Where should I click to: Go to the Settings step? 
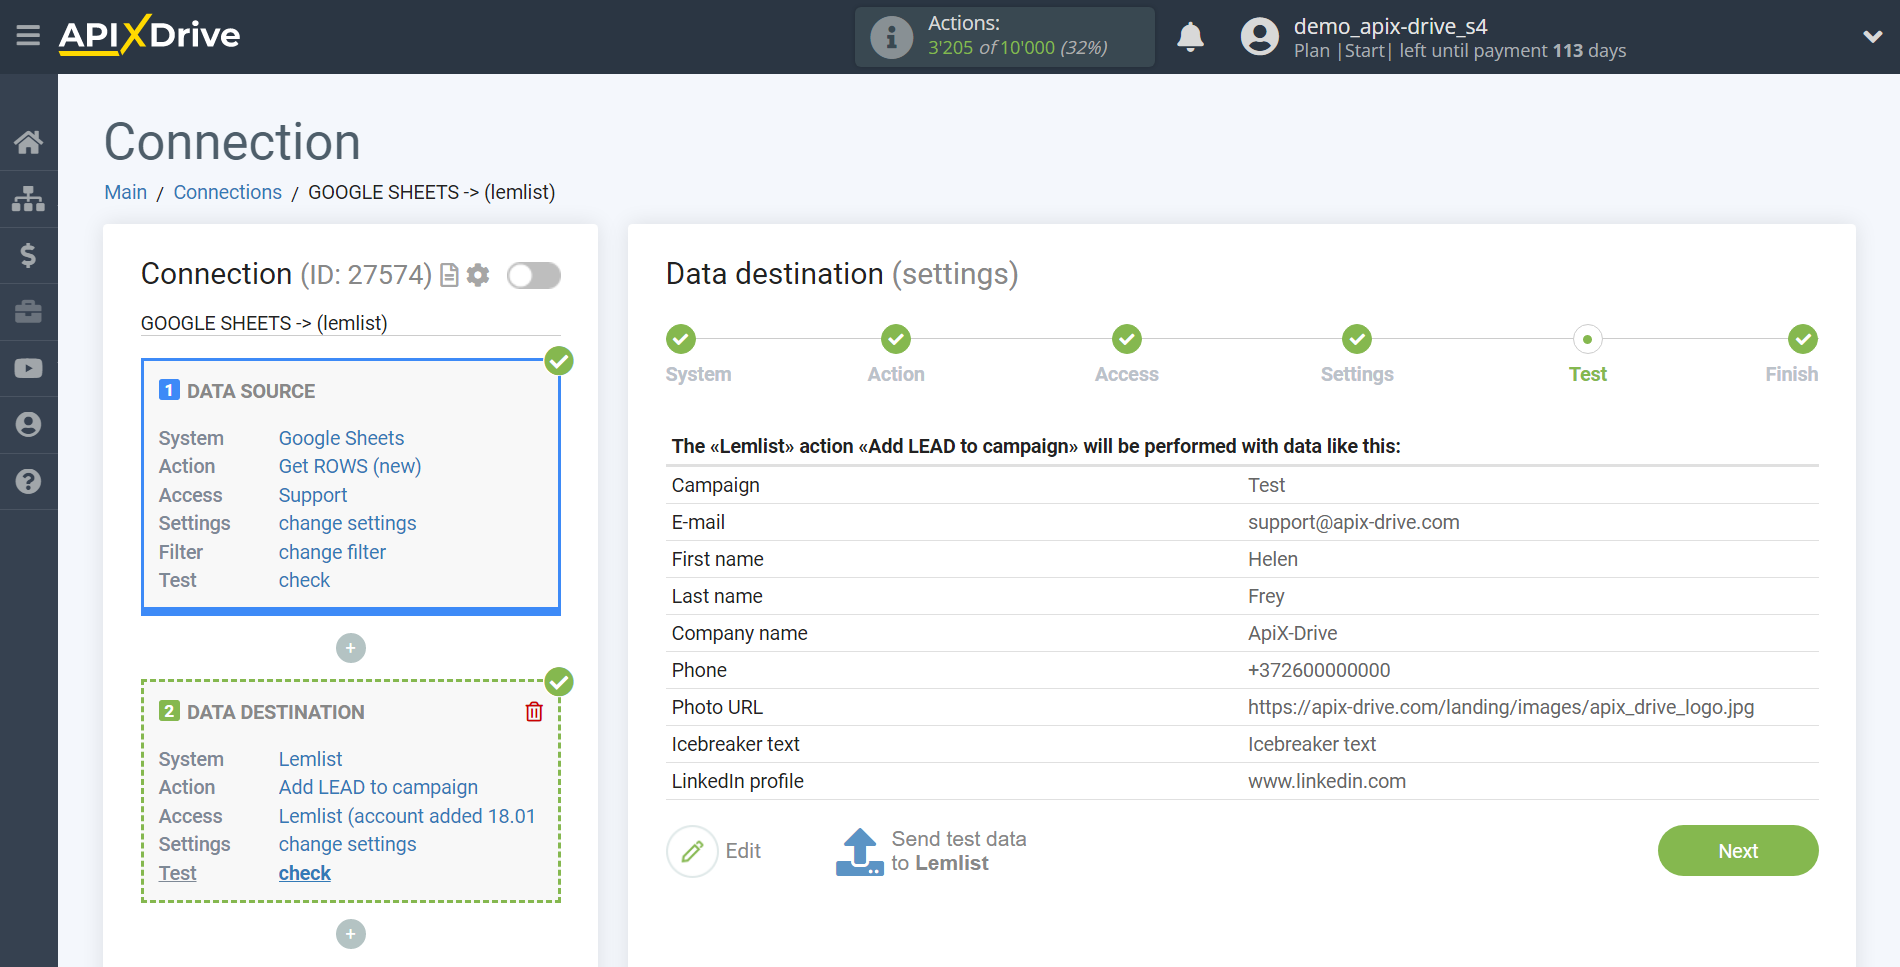coord(1357,339)
